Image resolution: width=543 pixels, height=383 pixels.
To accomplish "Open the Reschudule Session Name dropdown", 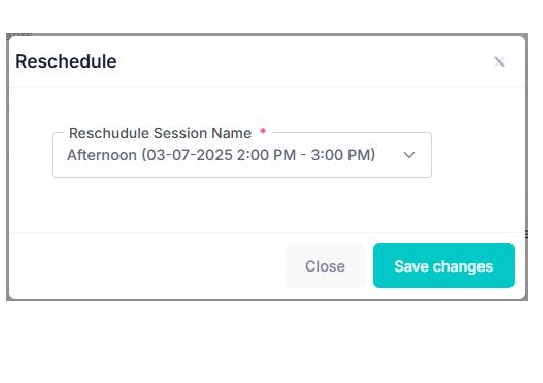I will (x=242, y=155).
